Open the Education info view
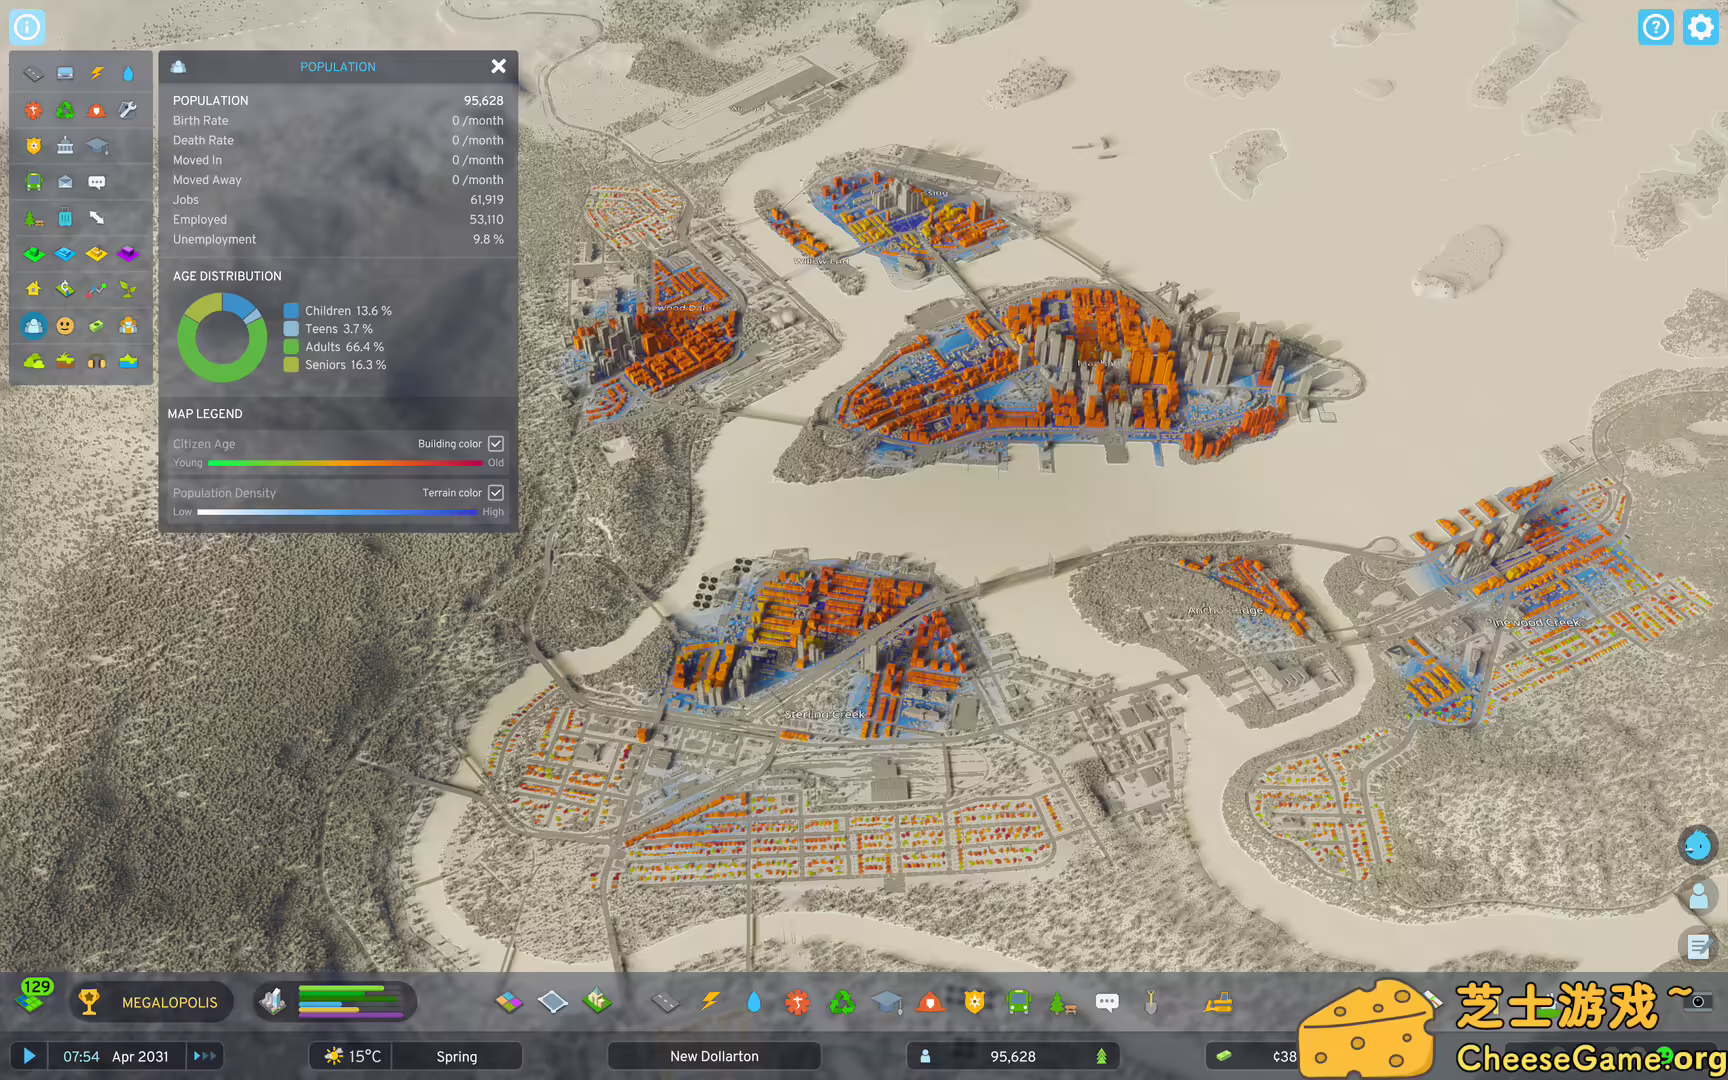 pos(96,145)
